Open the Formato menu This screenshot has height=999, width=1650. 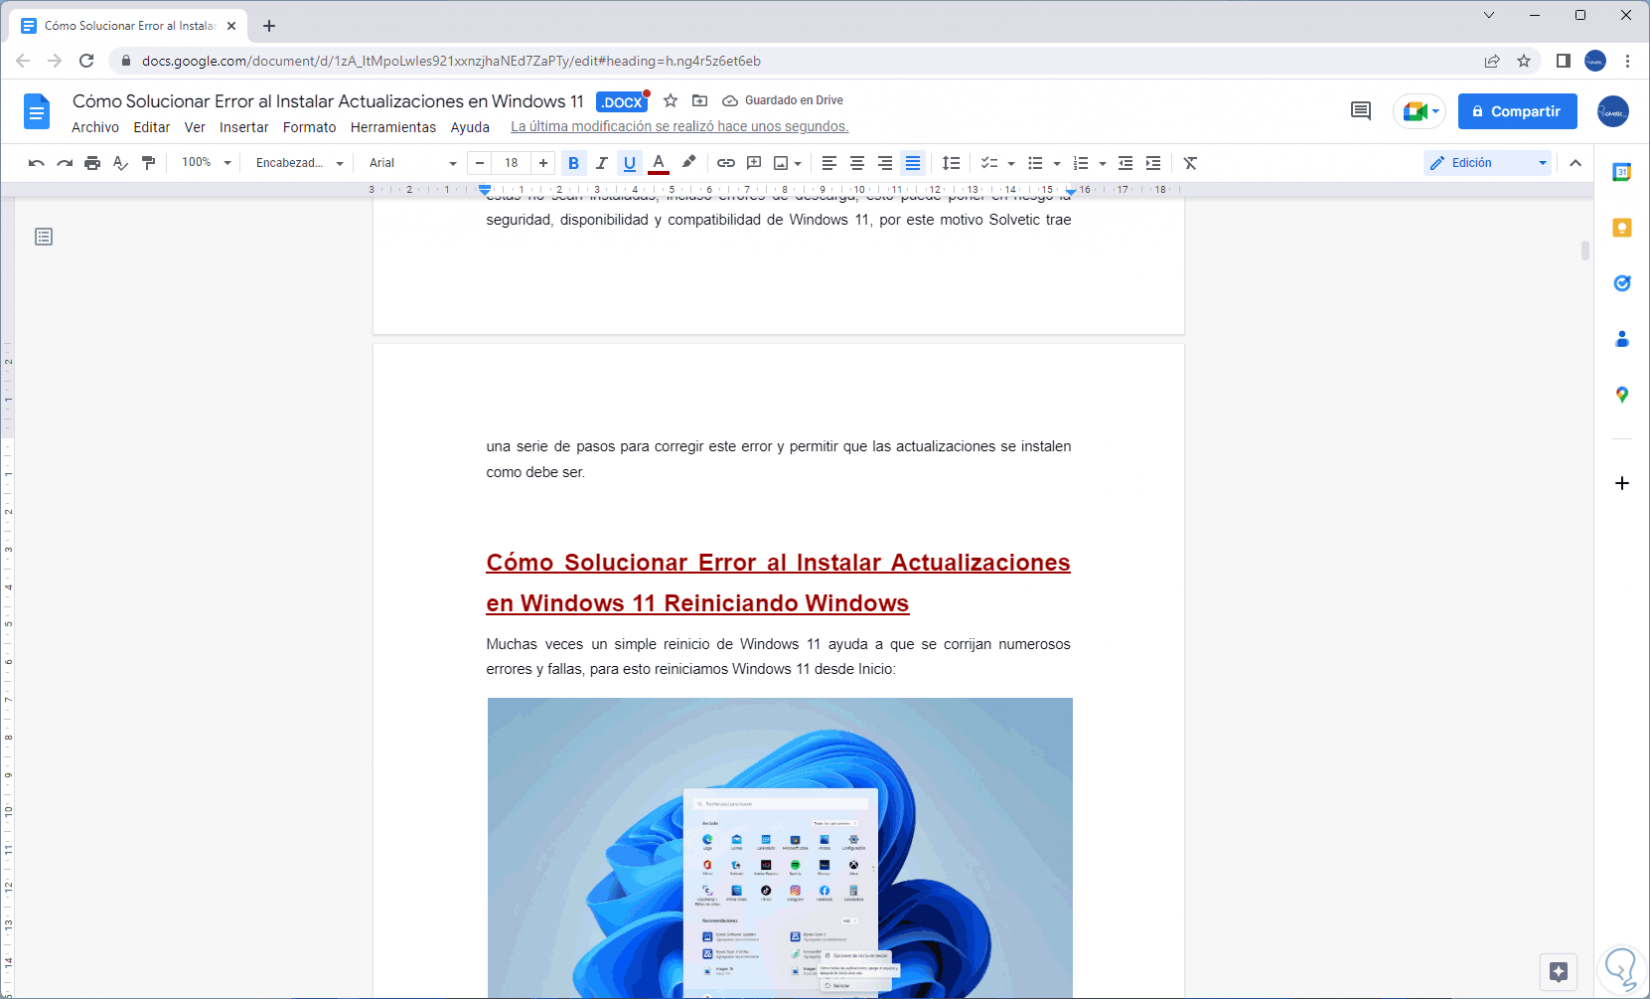309,127
